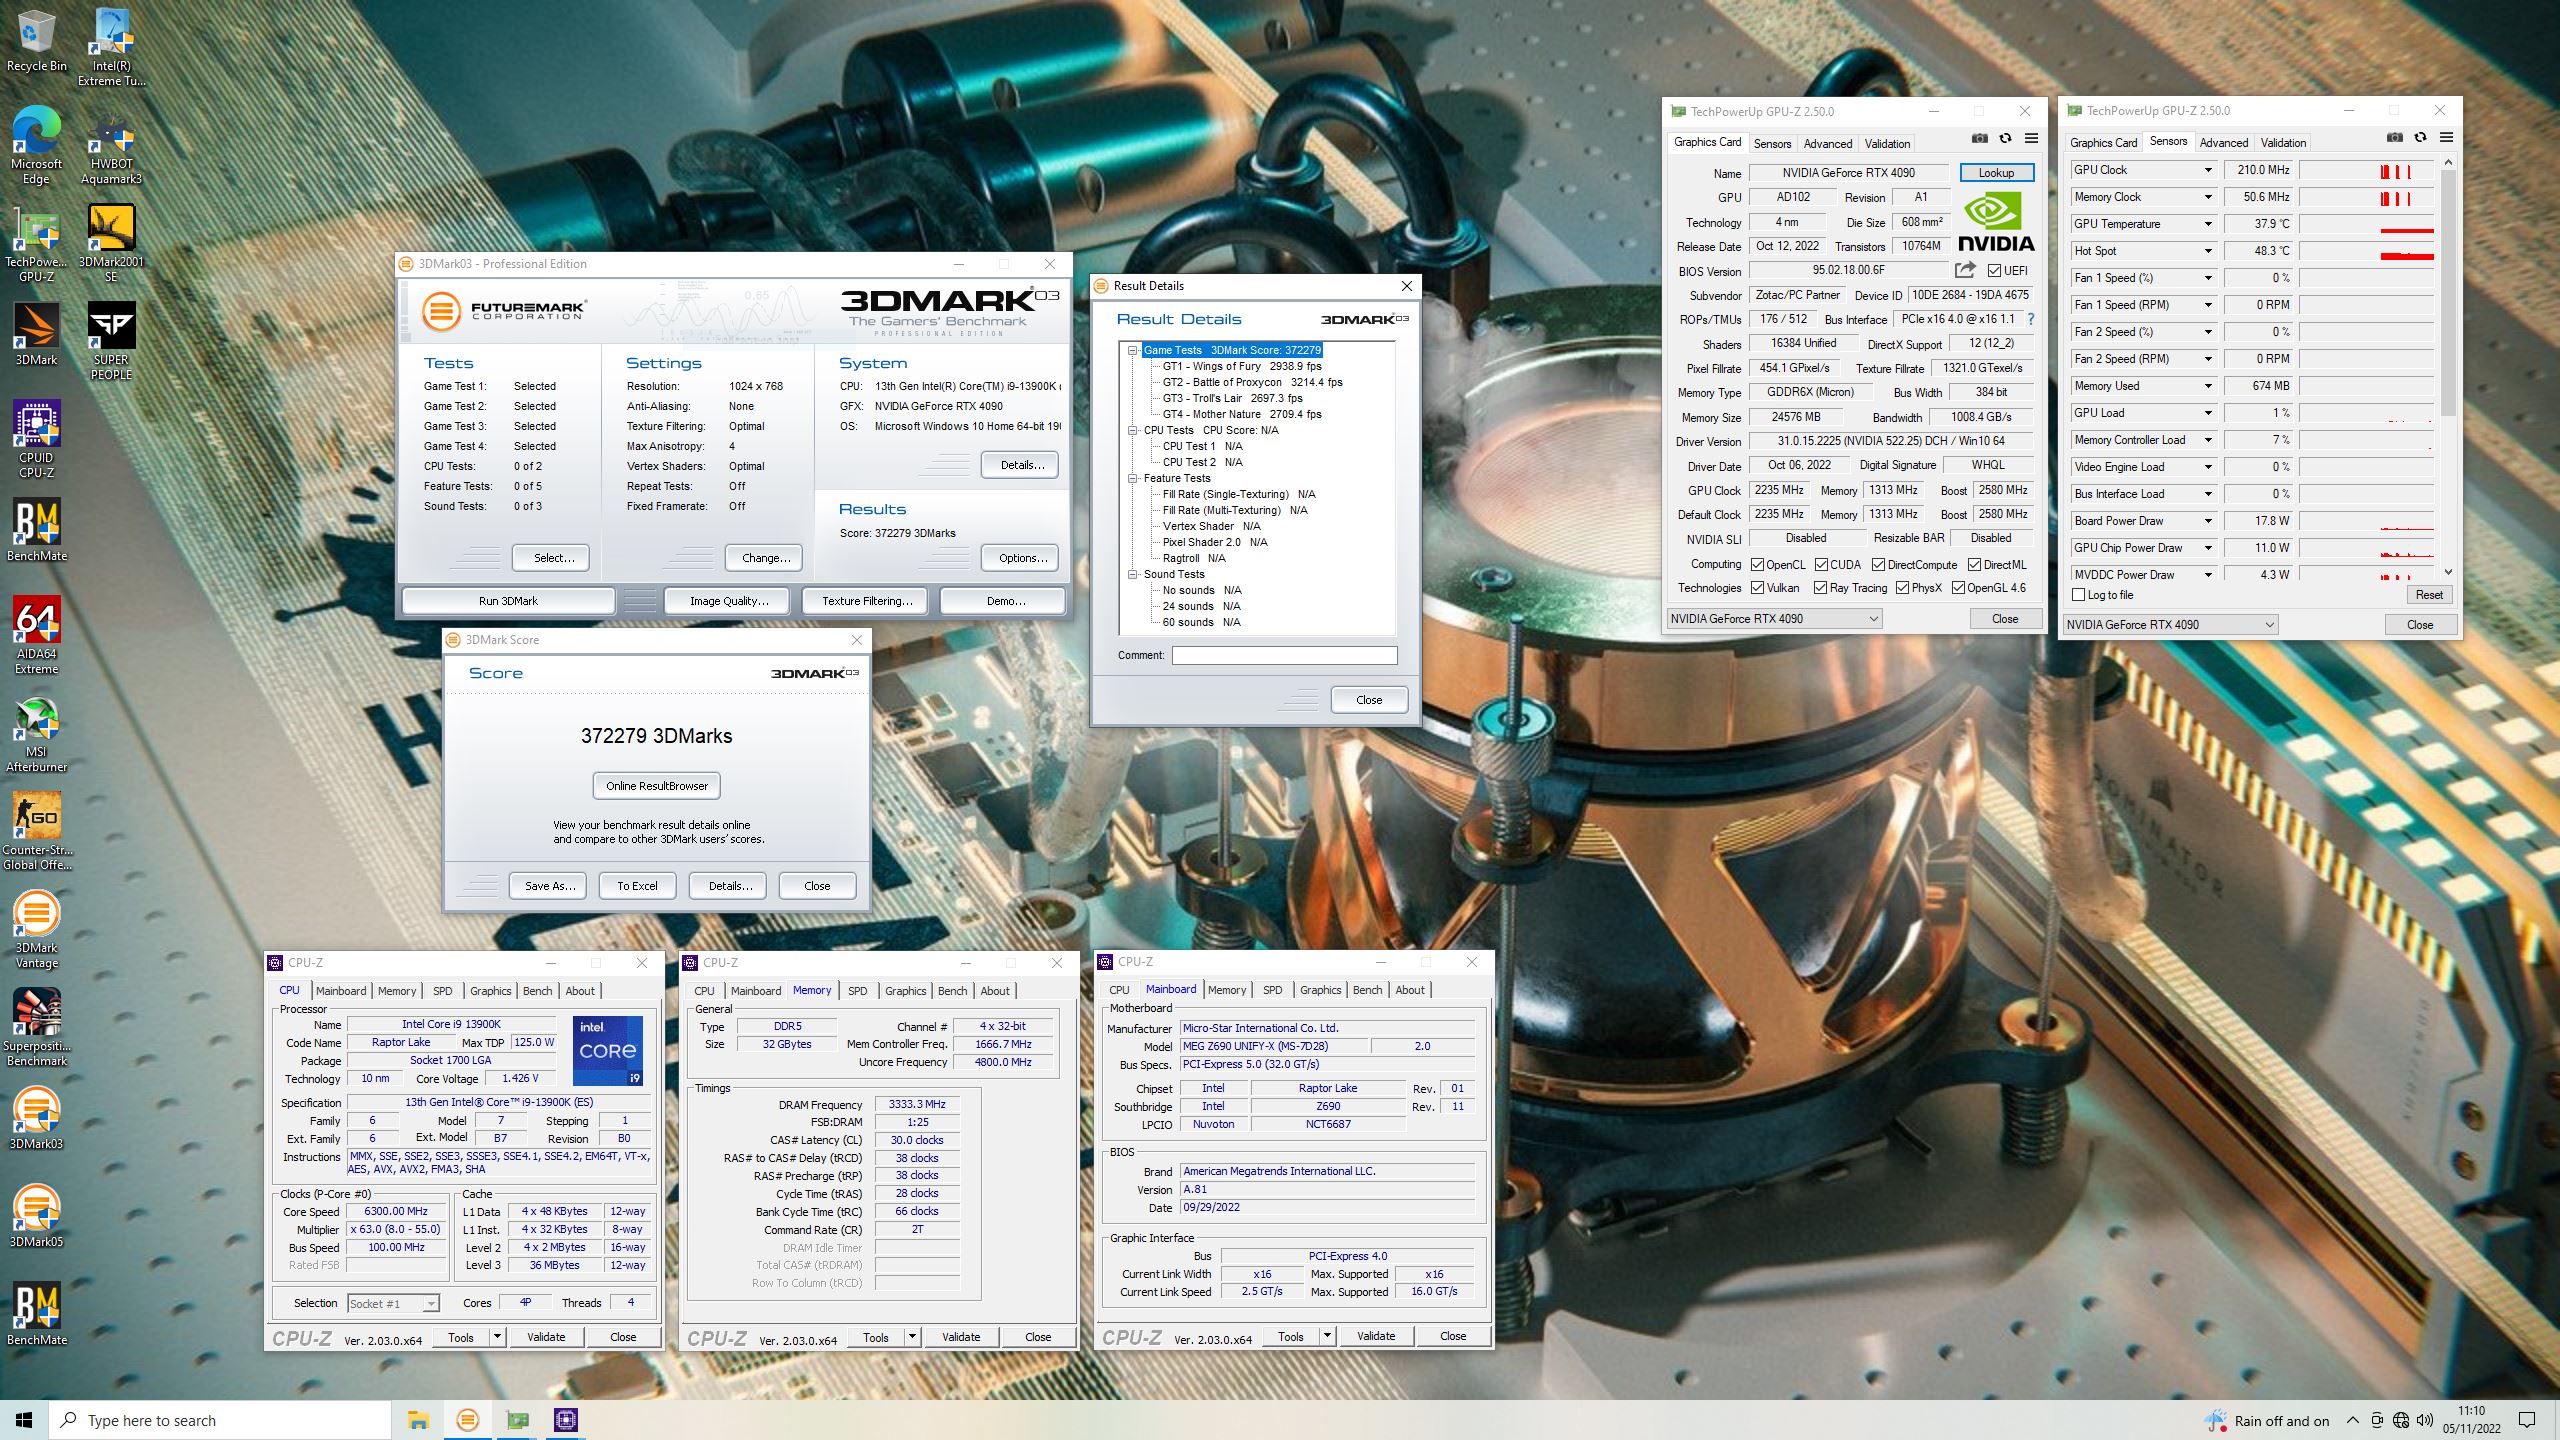2560x1440 pixels.
Task: Toggle the DirectML checkbox
Action: pos(1975,565)
